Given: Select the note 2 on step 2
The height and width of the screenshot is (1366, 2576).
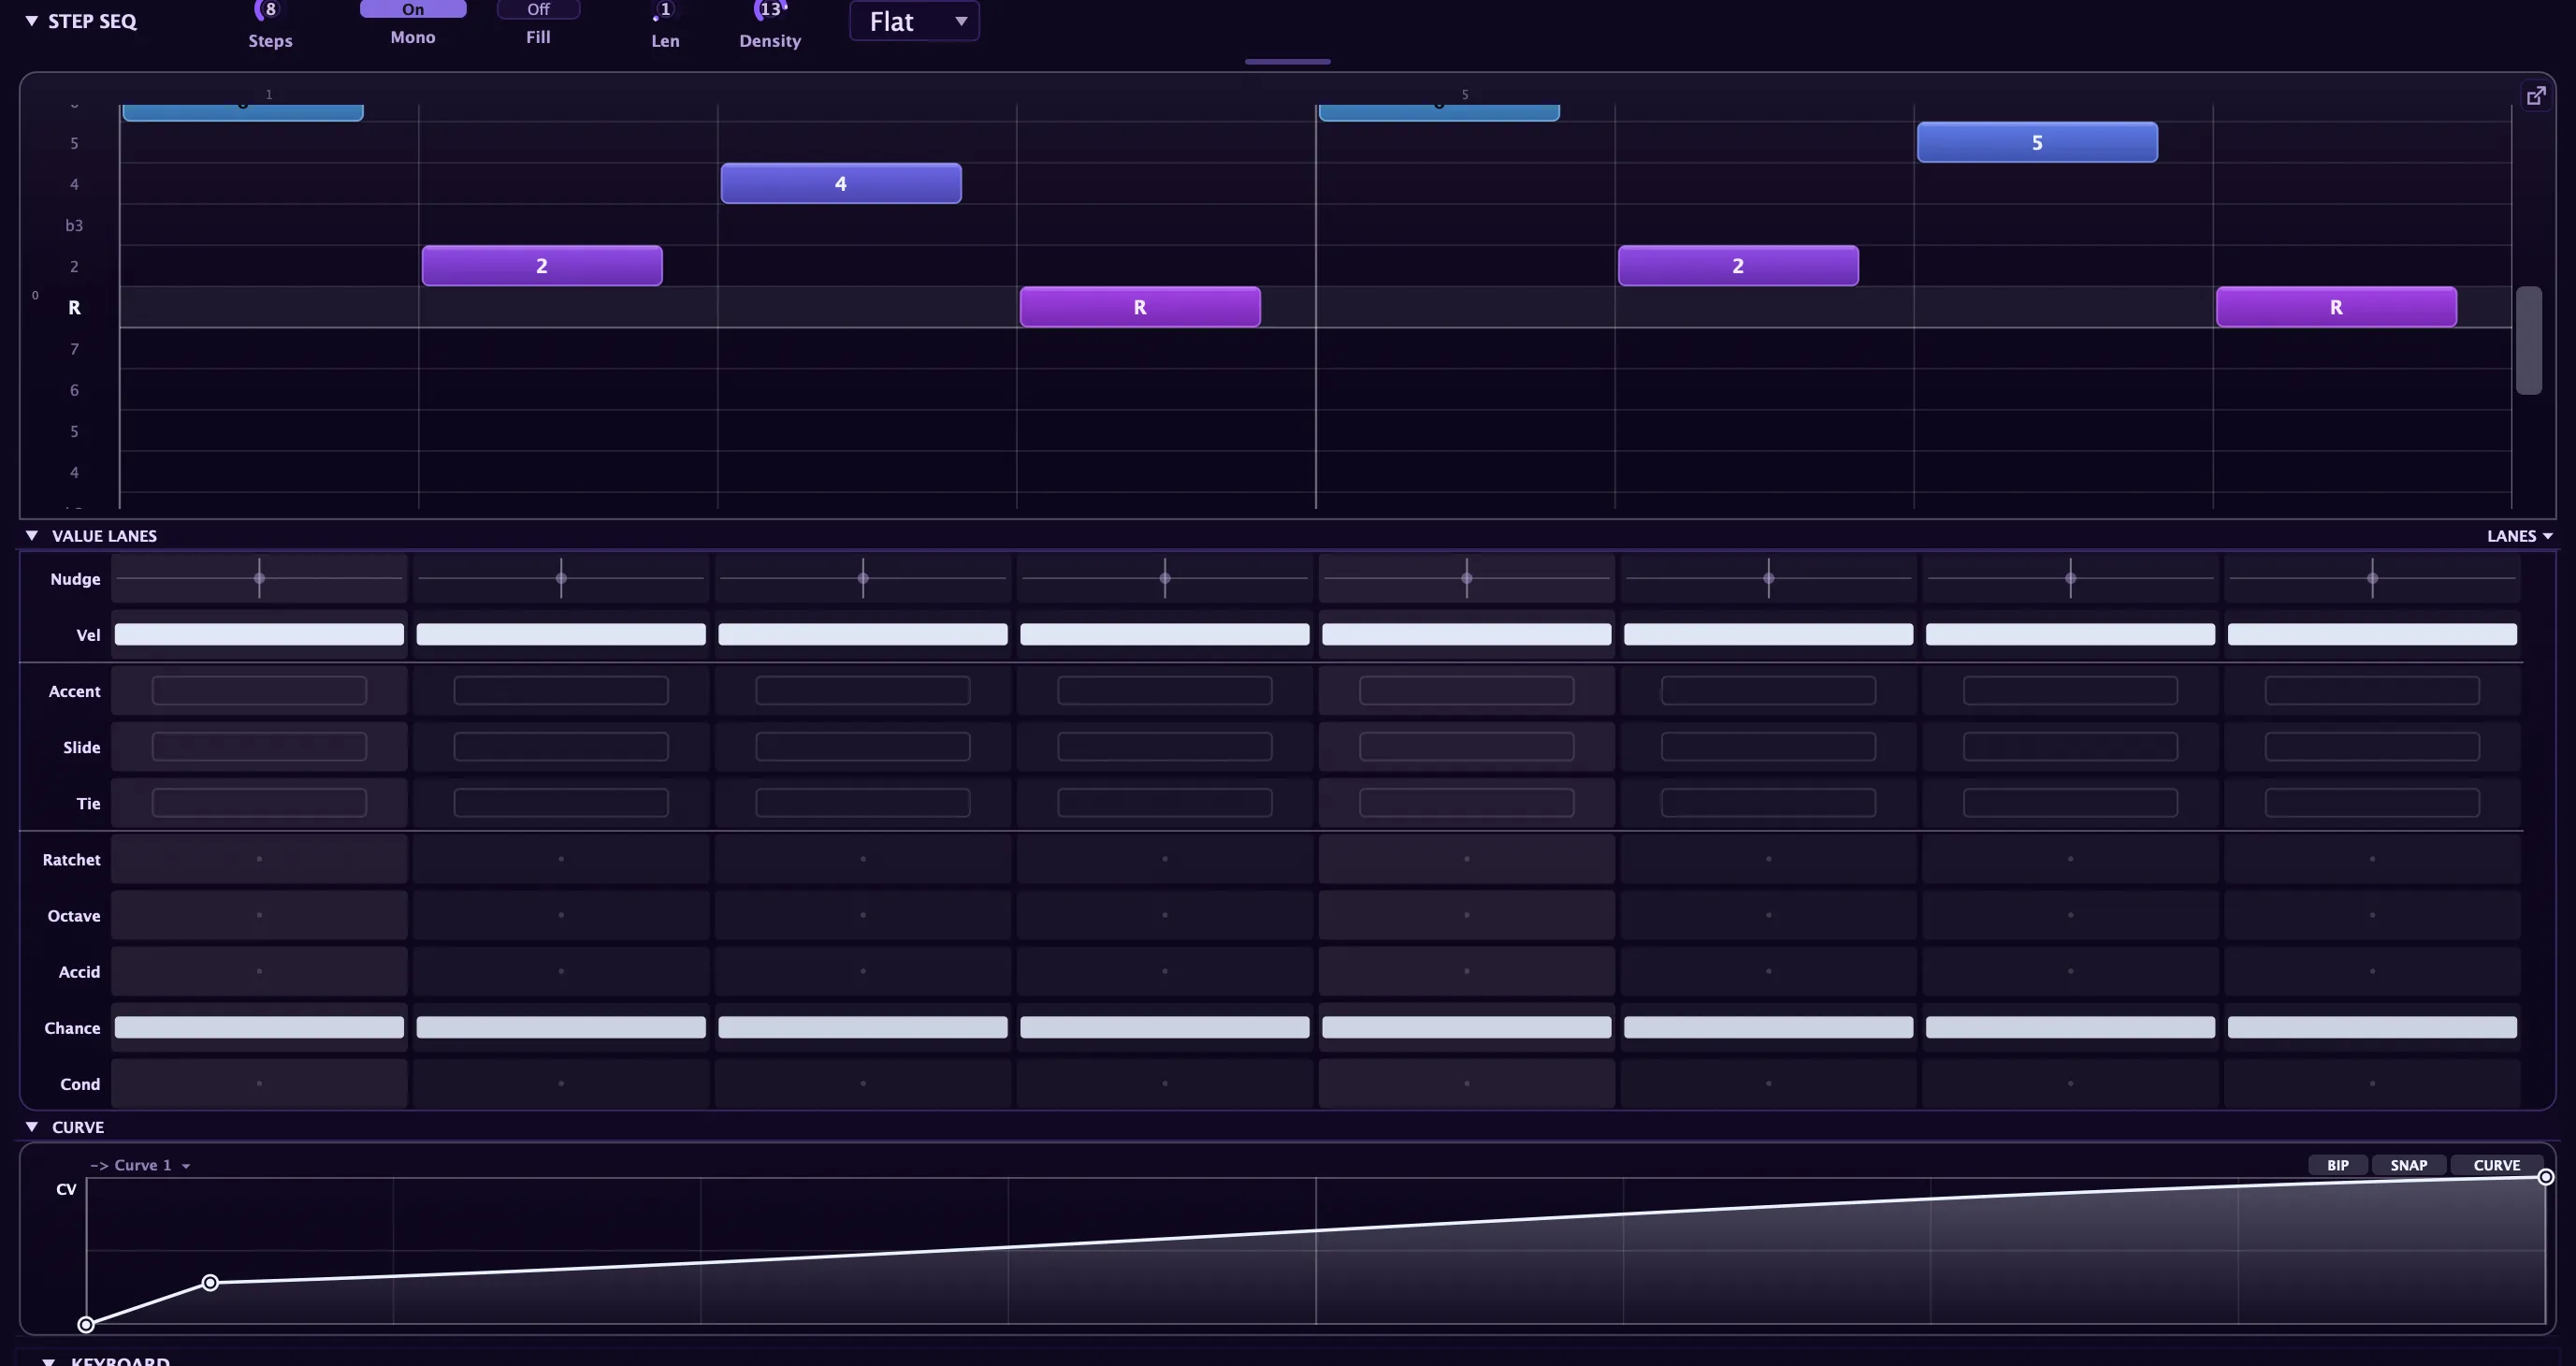Looking at the screenshot, I should 542,266.
